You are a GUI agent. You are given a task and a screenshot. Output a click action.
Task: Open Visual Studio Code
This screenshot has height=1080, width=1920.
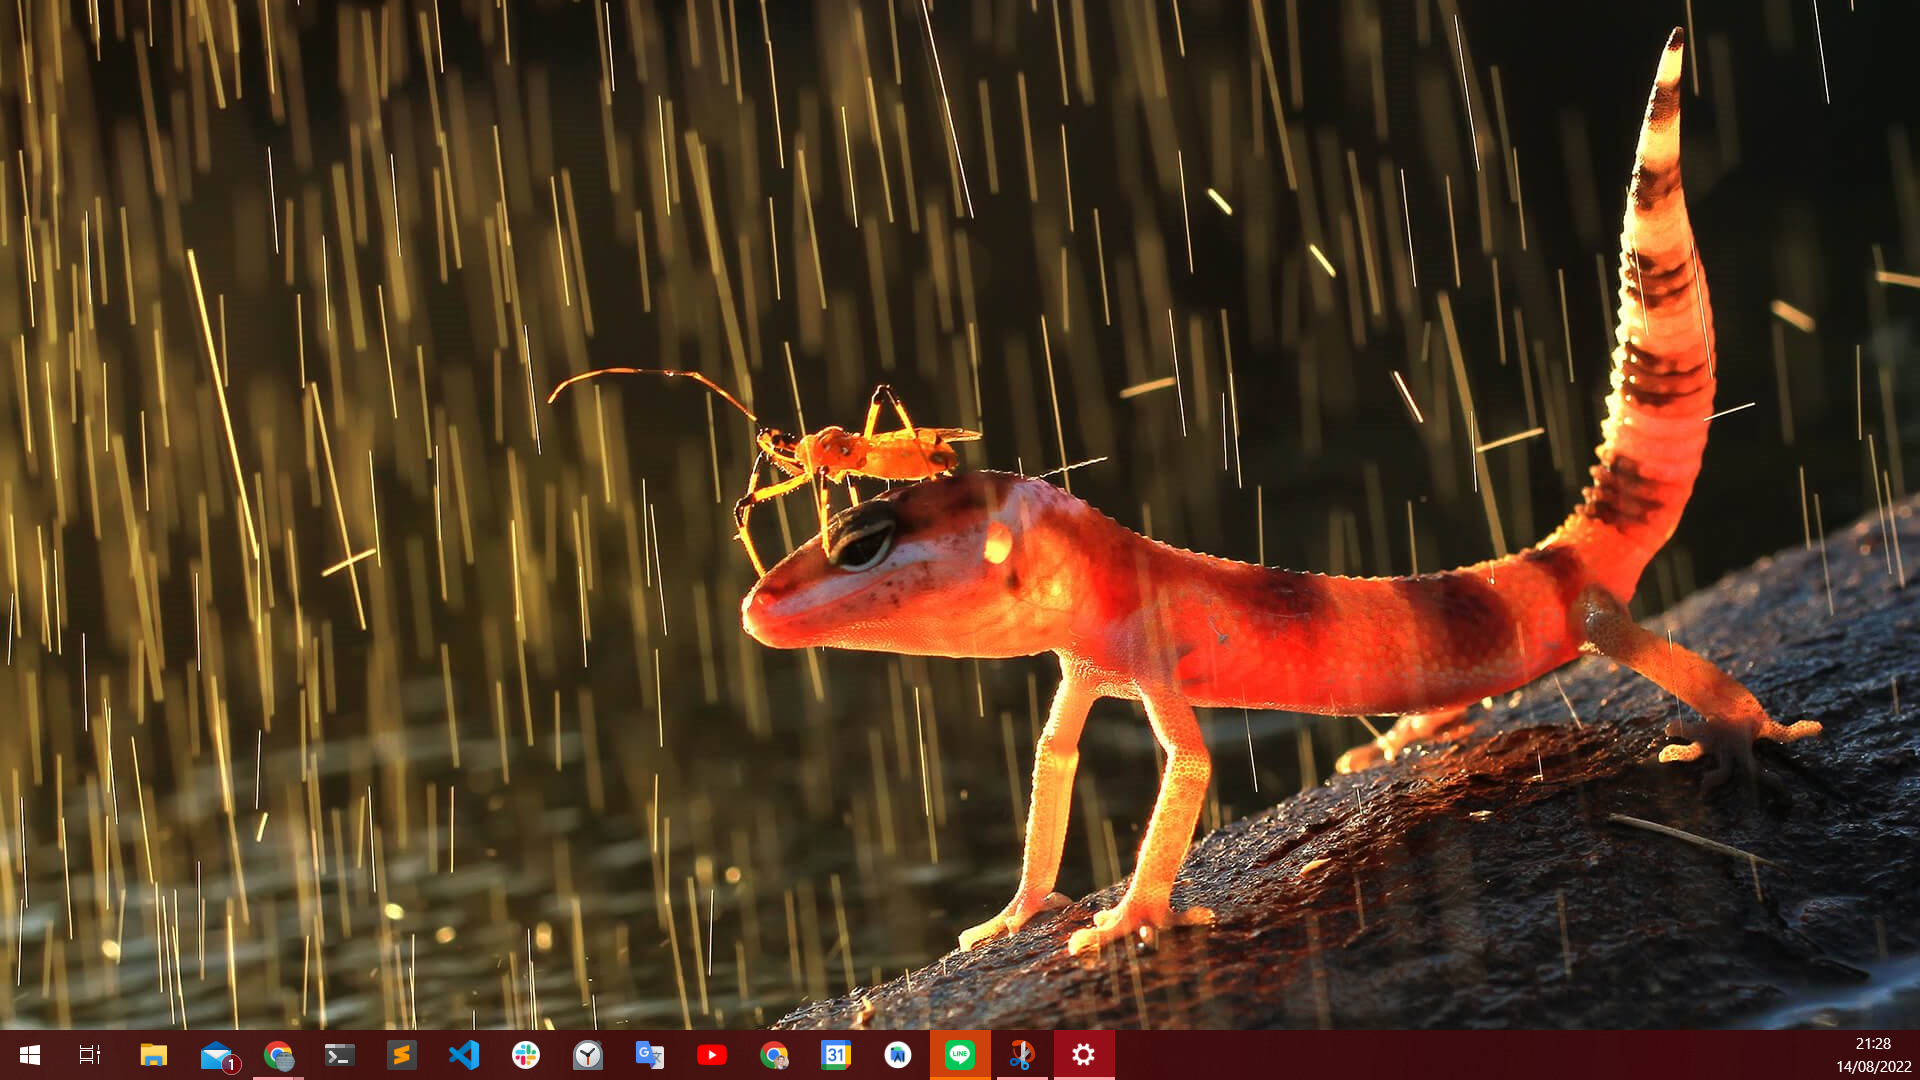[x=464, y=1055]
